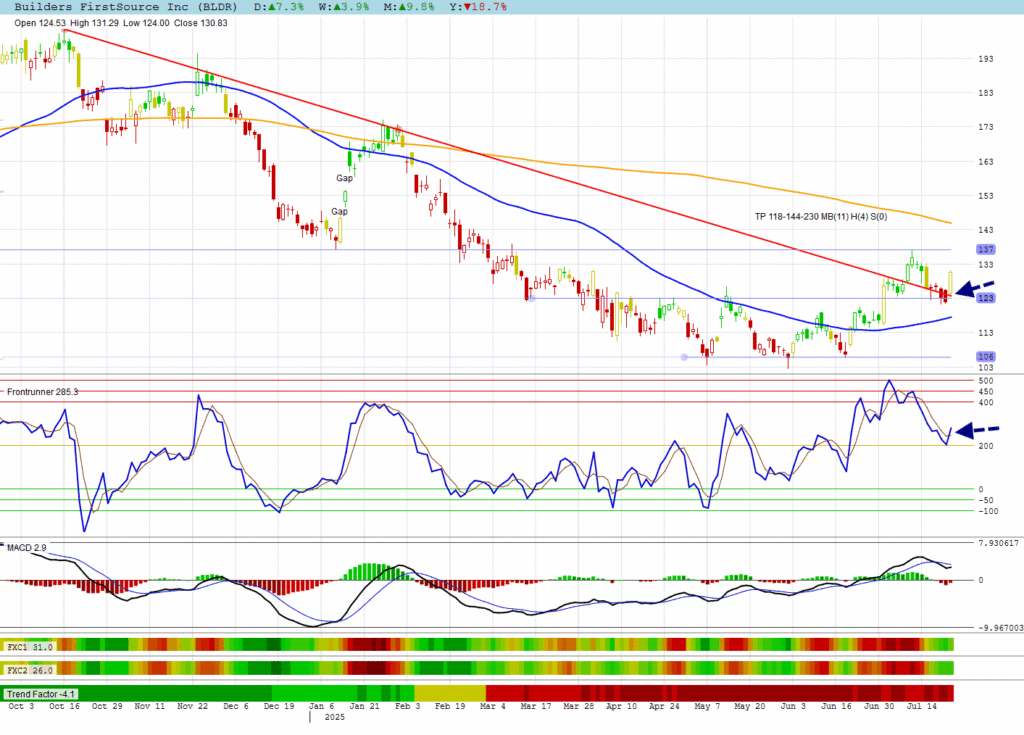Click the Jul 14 date label

coord(921,706)
